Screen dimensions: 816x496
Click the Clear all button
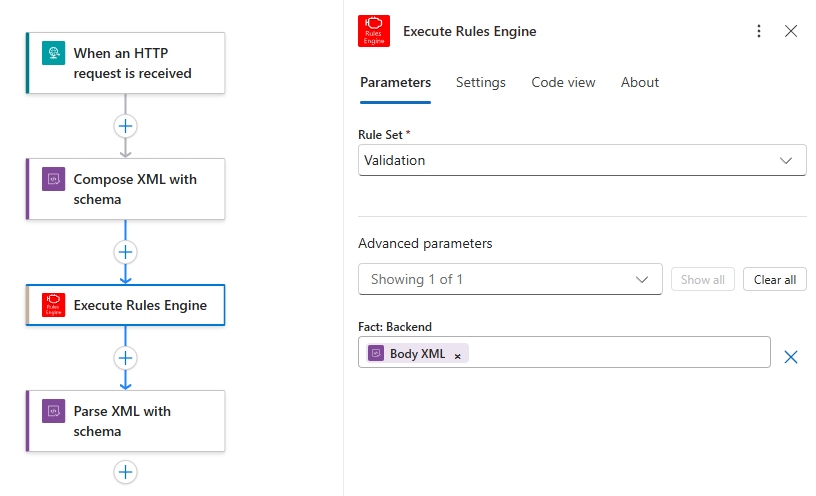point(774,279)
